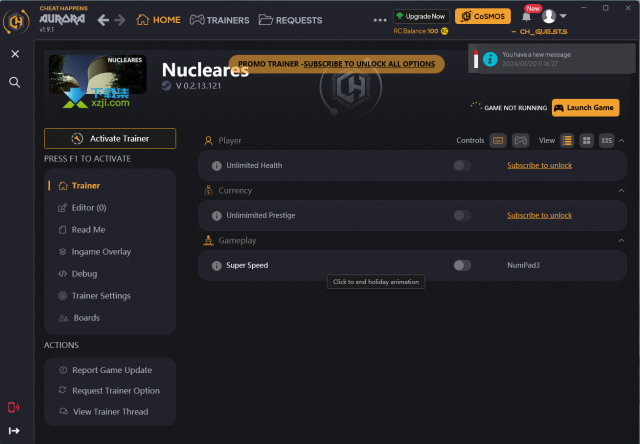Turn on the Super Speed toggle

click(462, 265)
